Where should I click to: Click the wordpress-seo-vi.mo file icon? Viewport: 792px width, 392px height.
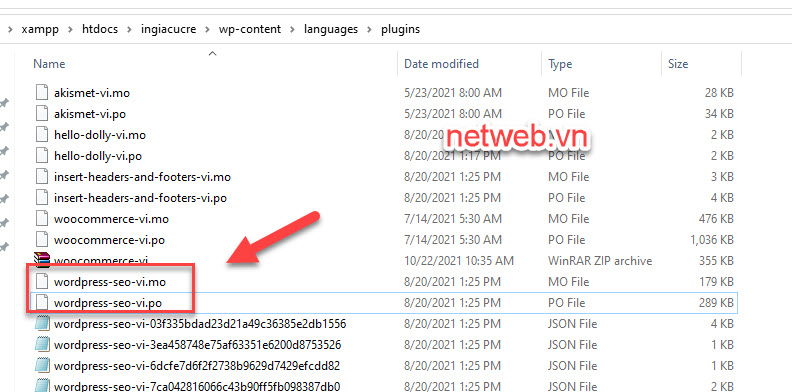(x=42, y=282)
